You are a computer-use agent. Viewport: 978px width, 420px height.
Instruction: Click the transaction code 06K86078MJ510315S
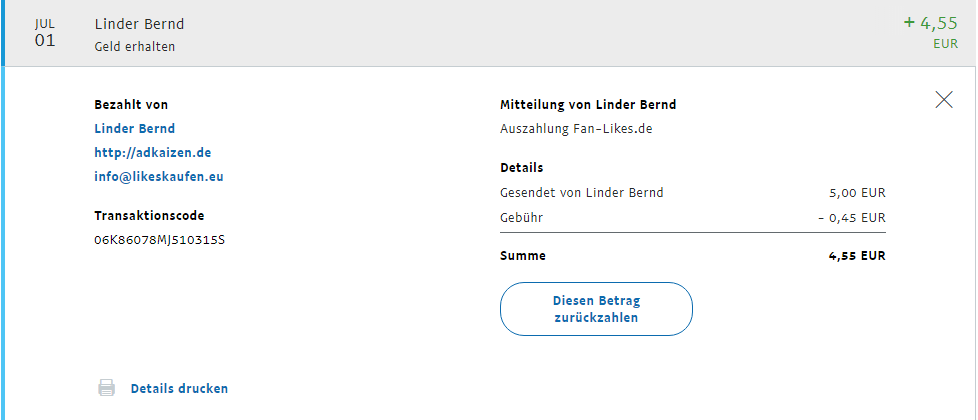159,240
